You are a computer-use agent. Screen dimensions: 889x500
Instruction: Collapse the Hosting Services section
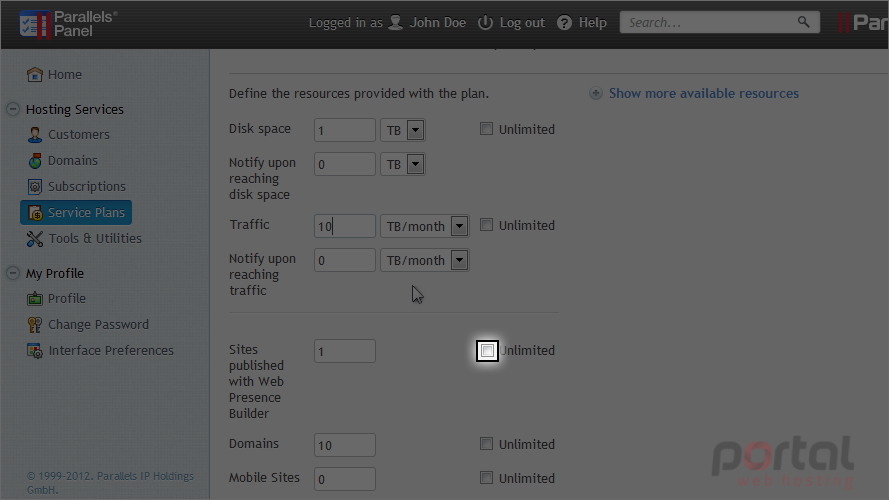(x=12, y=109)
